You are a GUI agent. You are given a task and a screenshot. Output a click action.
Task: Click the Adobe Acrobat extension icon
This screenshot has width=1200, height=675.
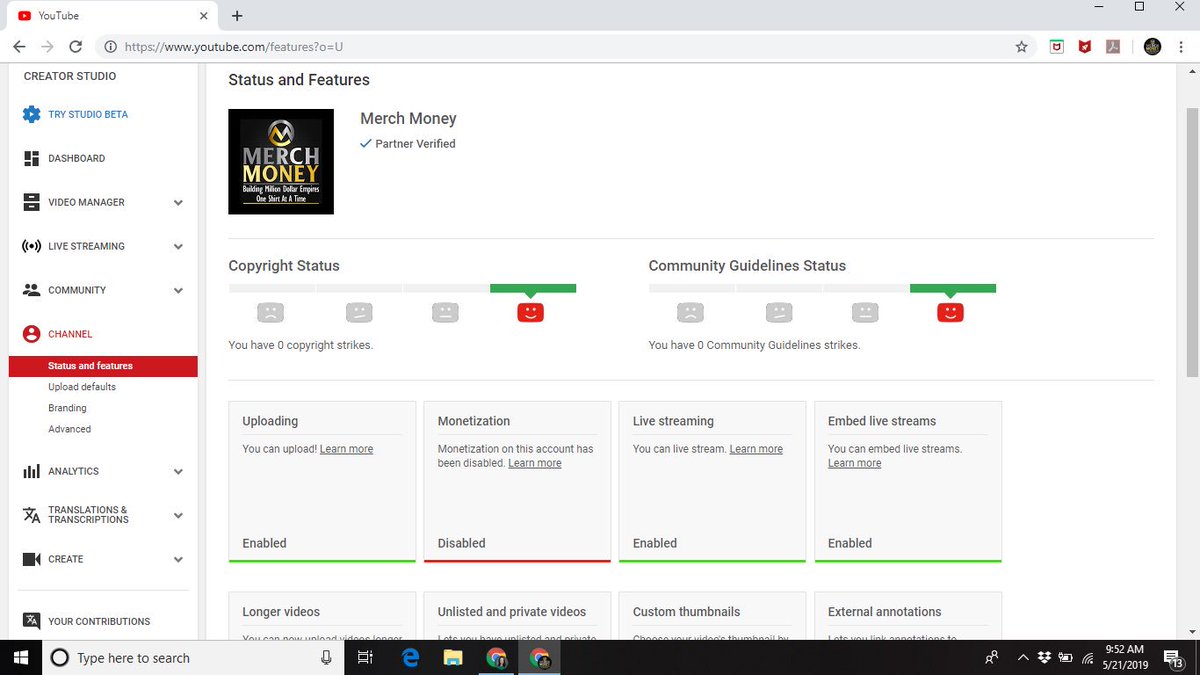point(1111,46)
